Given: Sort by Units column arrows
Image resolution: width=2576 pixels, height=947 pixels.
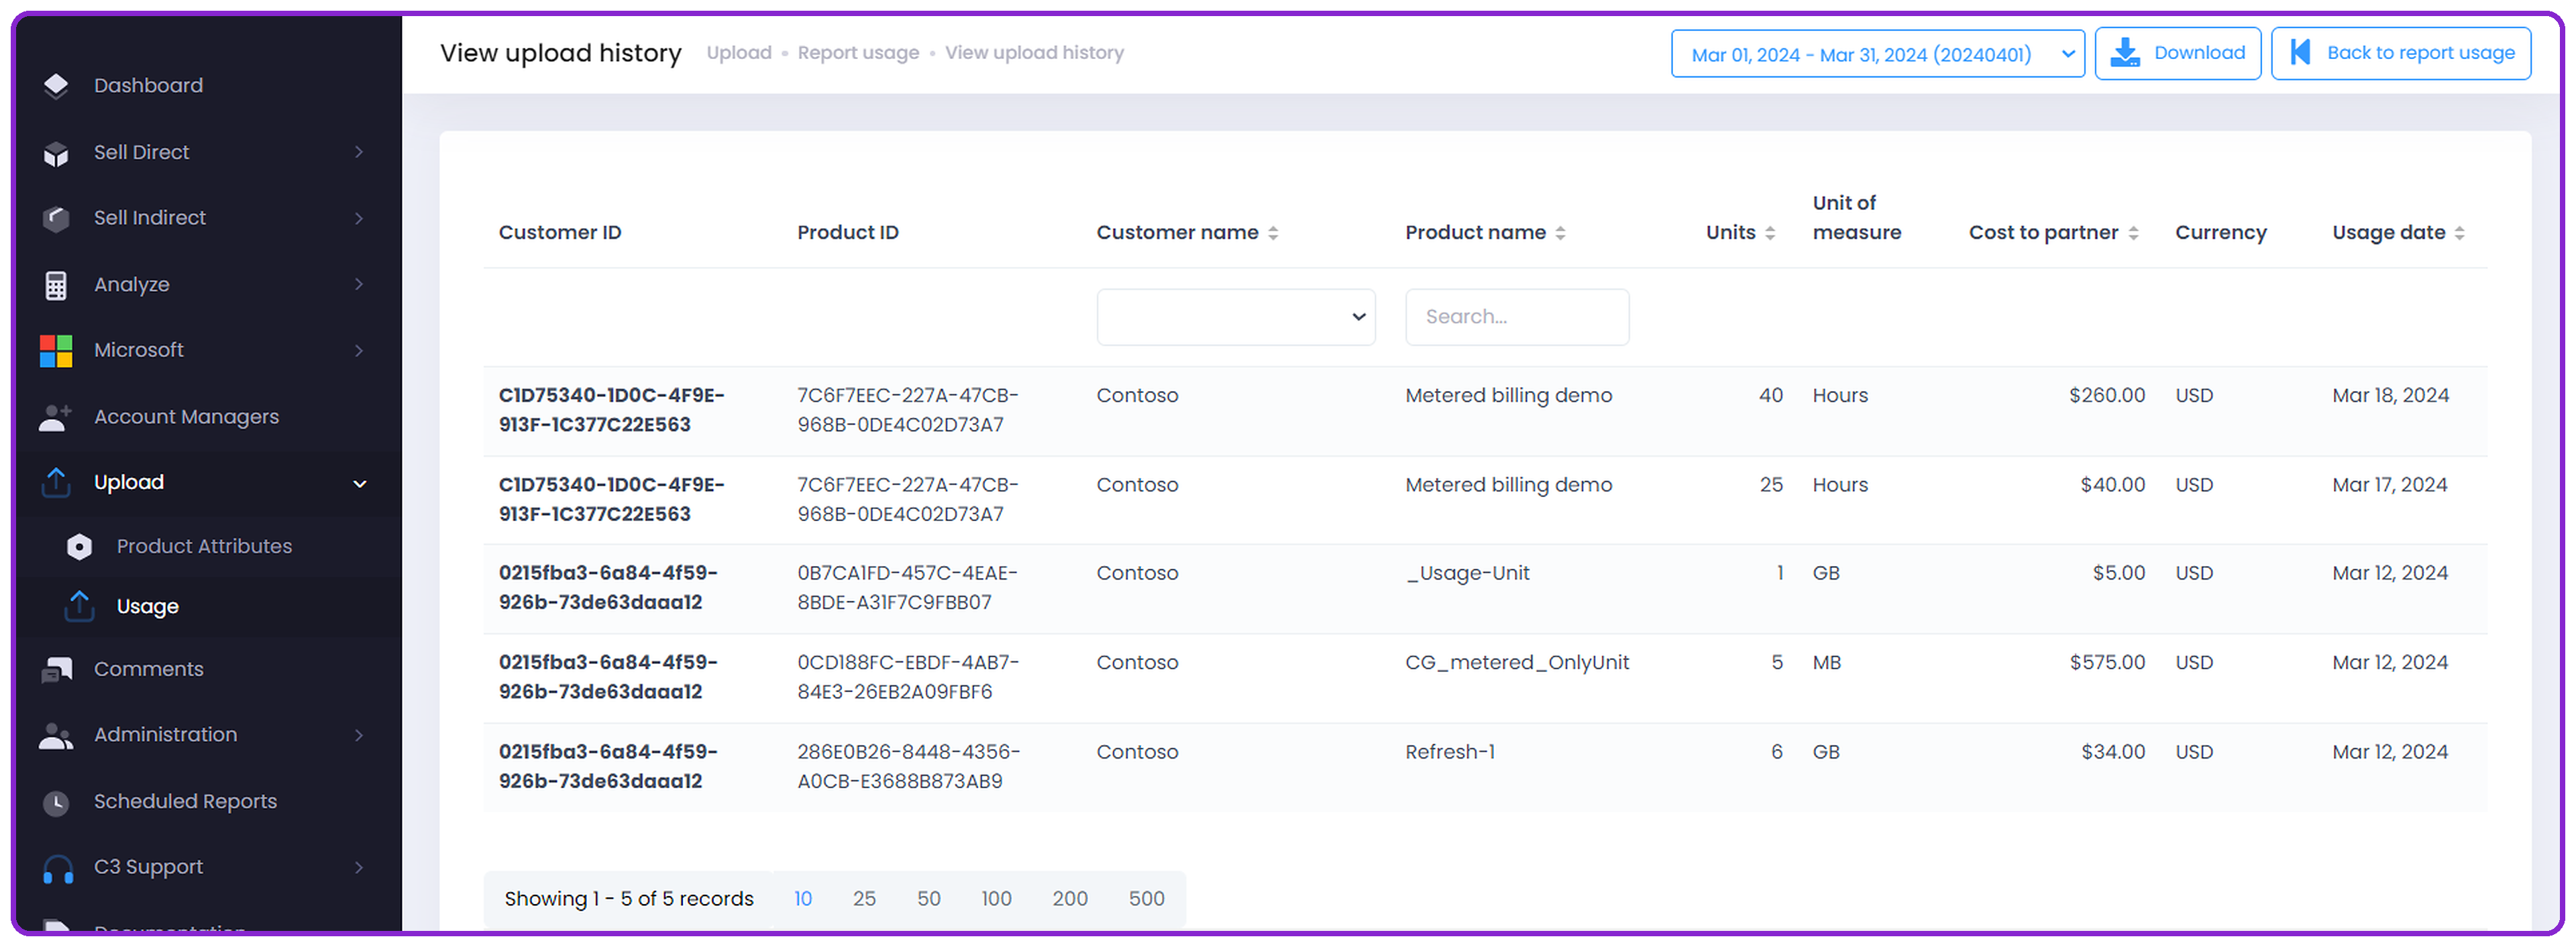Looking at the screenshot, I should (x=1770, y=233).
